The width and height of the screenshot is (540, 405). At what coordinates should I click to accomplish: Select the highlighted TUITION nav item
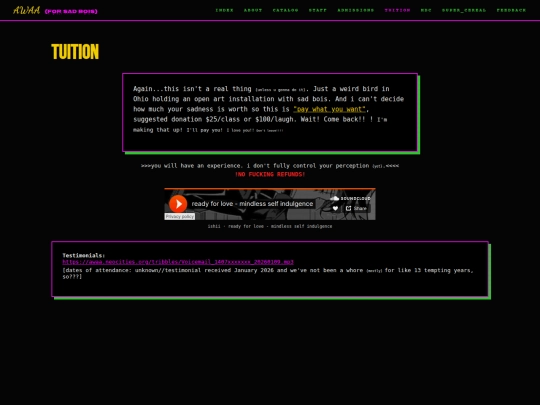(397, 10)
